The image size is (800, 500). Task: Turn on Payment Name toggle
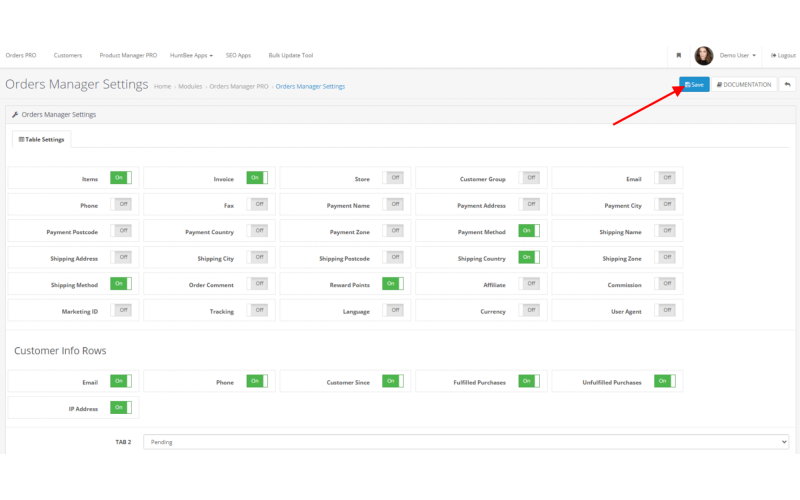pyautogui.click(x=393, y=204)
